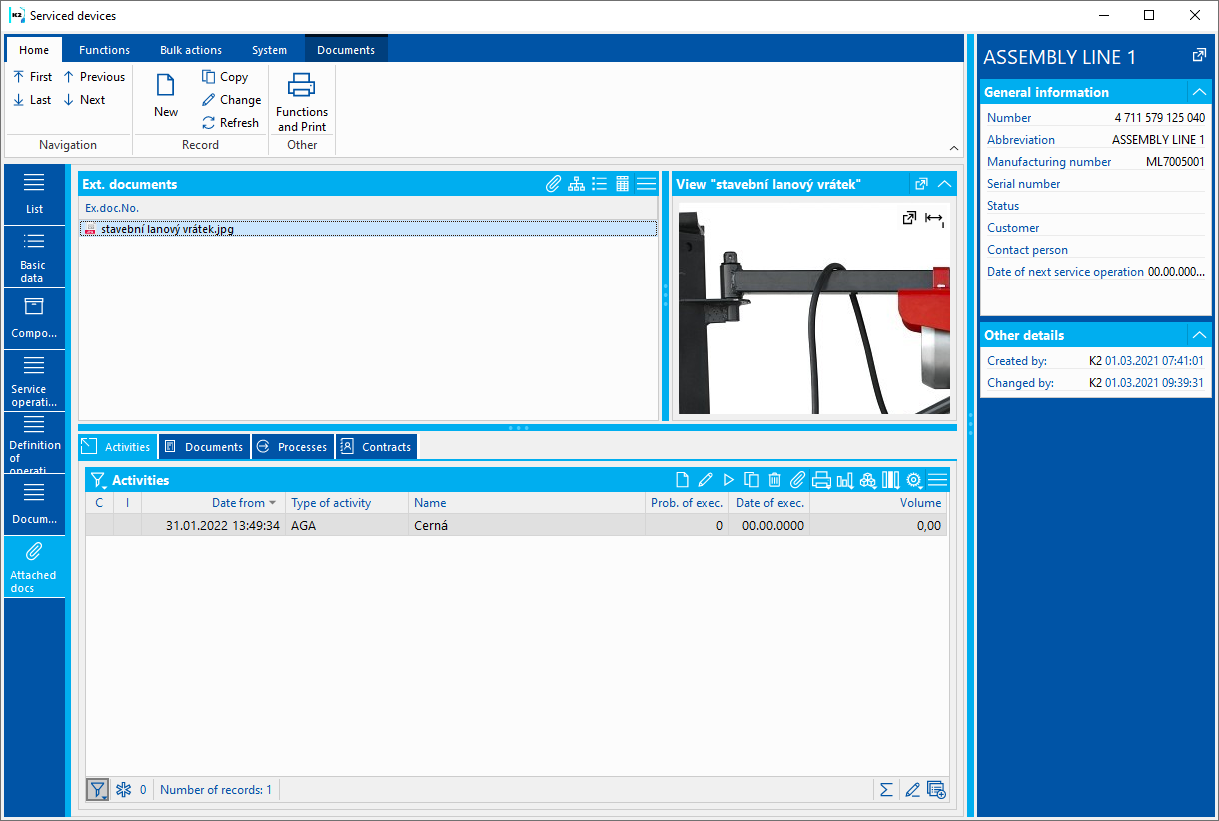Open the Functions ribbon tab
Image resolution: width=1219 pixels, height=821 pixels.
[x=105, y=50]
